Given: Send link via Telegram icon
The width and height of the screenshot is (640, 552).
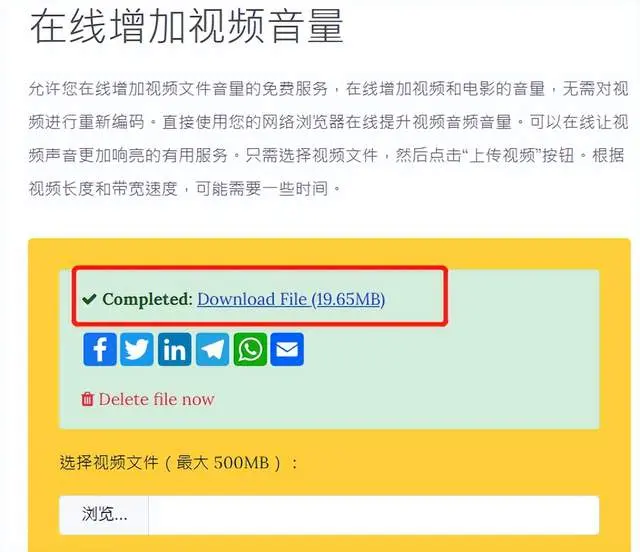Looking at the screenshot, I should 212,349.
